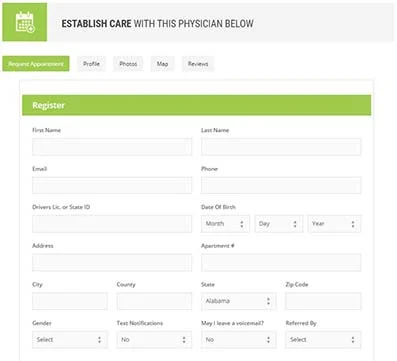The width and height of the screenshot is (397, 361).
Task: Select a Gender from the dropdown
Action: (70, 340)
